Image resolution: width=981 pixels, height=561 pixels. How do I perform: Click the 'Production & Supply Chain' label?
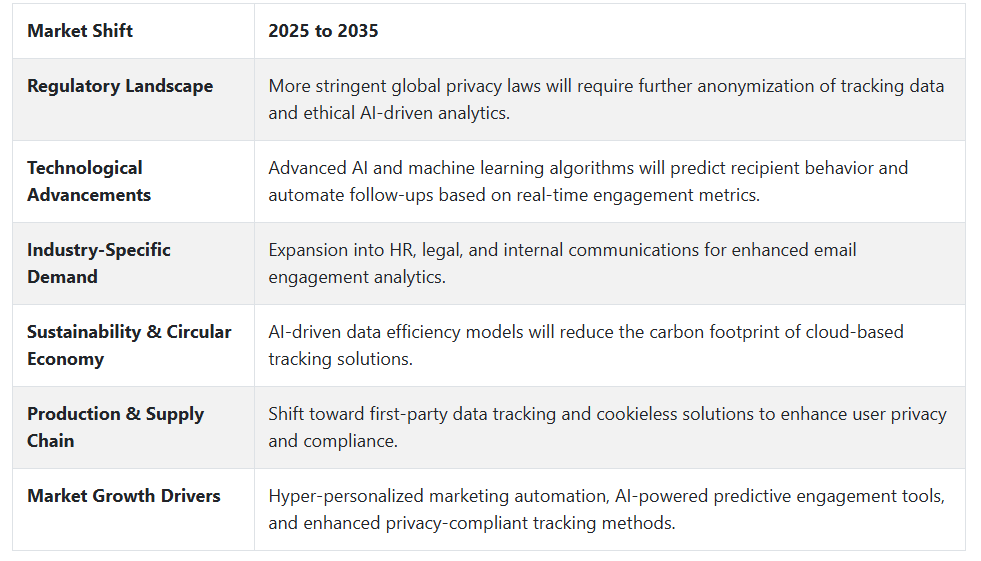[115, 427]
